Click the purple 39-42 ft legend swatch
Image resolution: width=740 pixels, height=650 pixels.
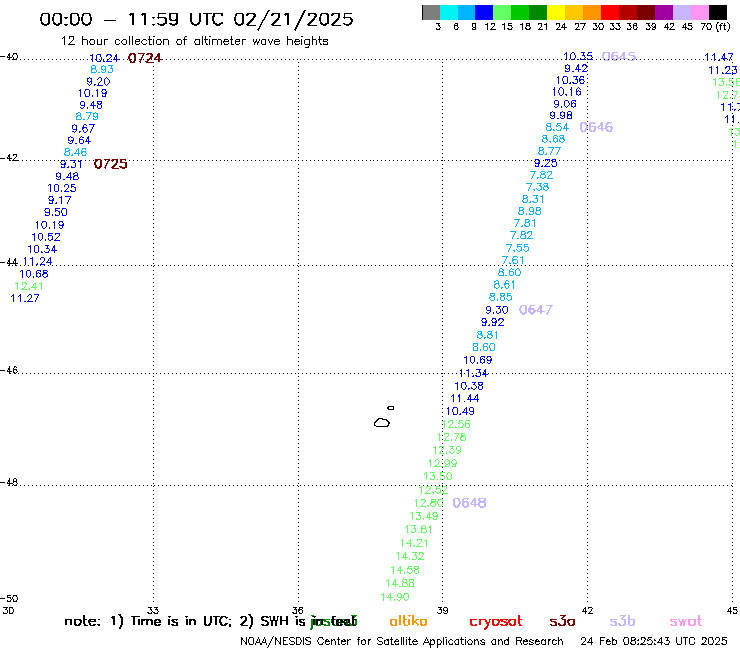point(664,12)
